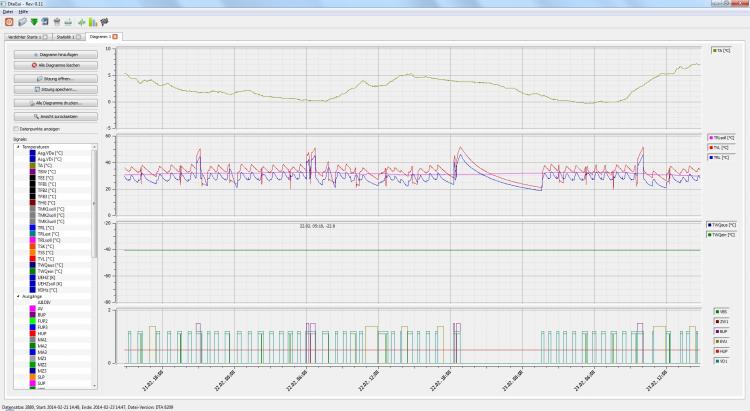Open the Datei menu
The width and height of the screenshot is (750, 411).
(x=8, y=11)
